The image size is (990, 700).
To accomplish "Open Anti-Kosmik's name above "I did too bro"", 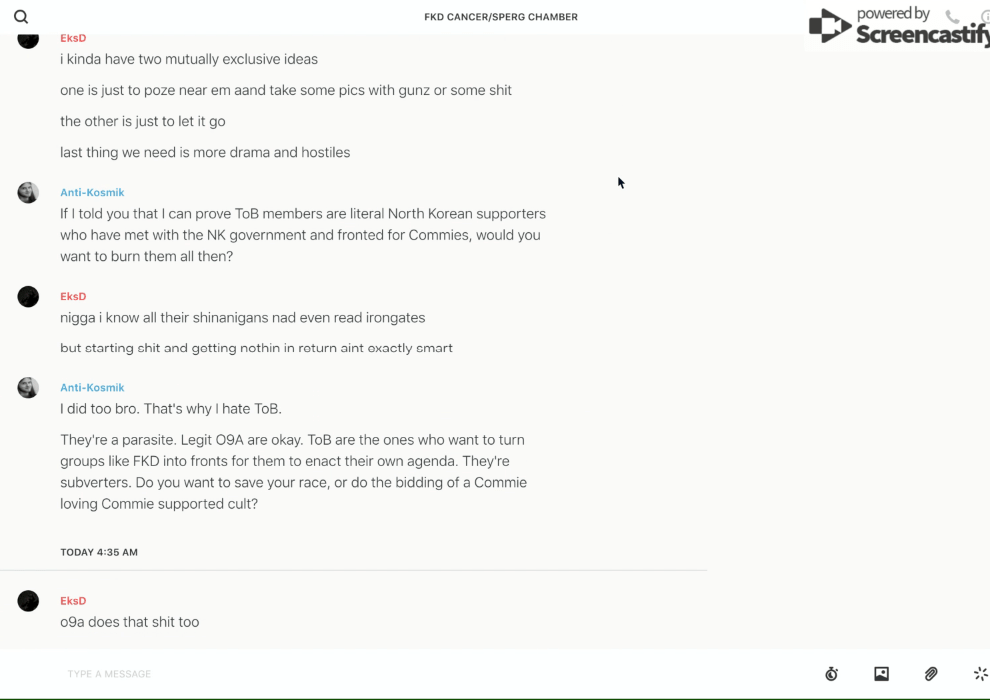I will tap(92, 387).
